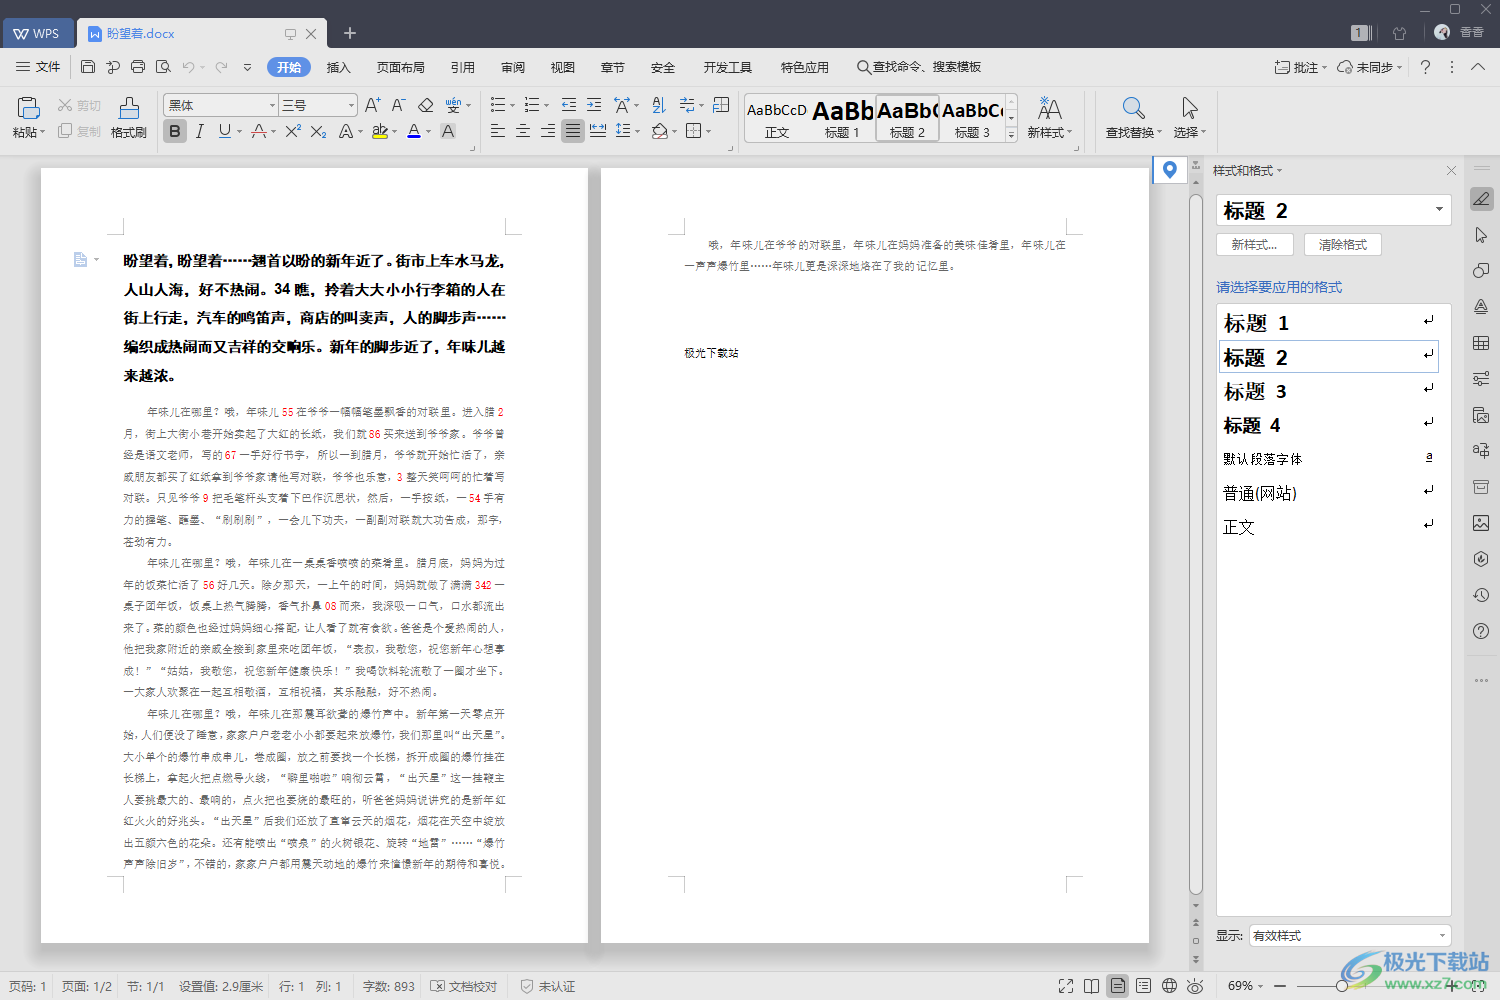Click the increase indent icon
This screenshot has width=1500, height=1000.
(594, 105)
